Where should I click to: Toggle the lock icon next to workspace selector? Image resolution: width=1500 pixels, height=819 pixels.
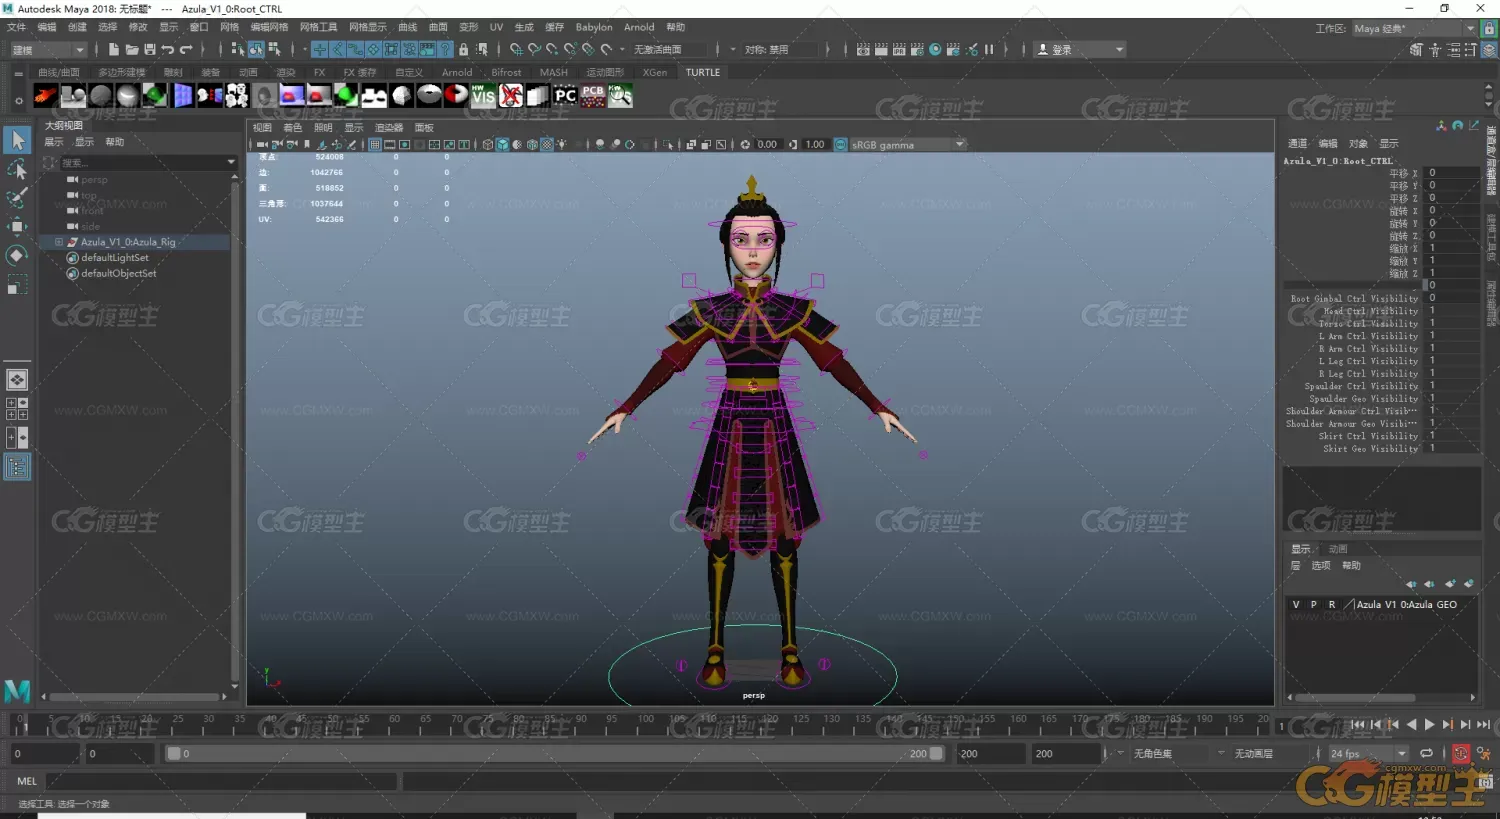click(x=1490, y=28)
